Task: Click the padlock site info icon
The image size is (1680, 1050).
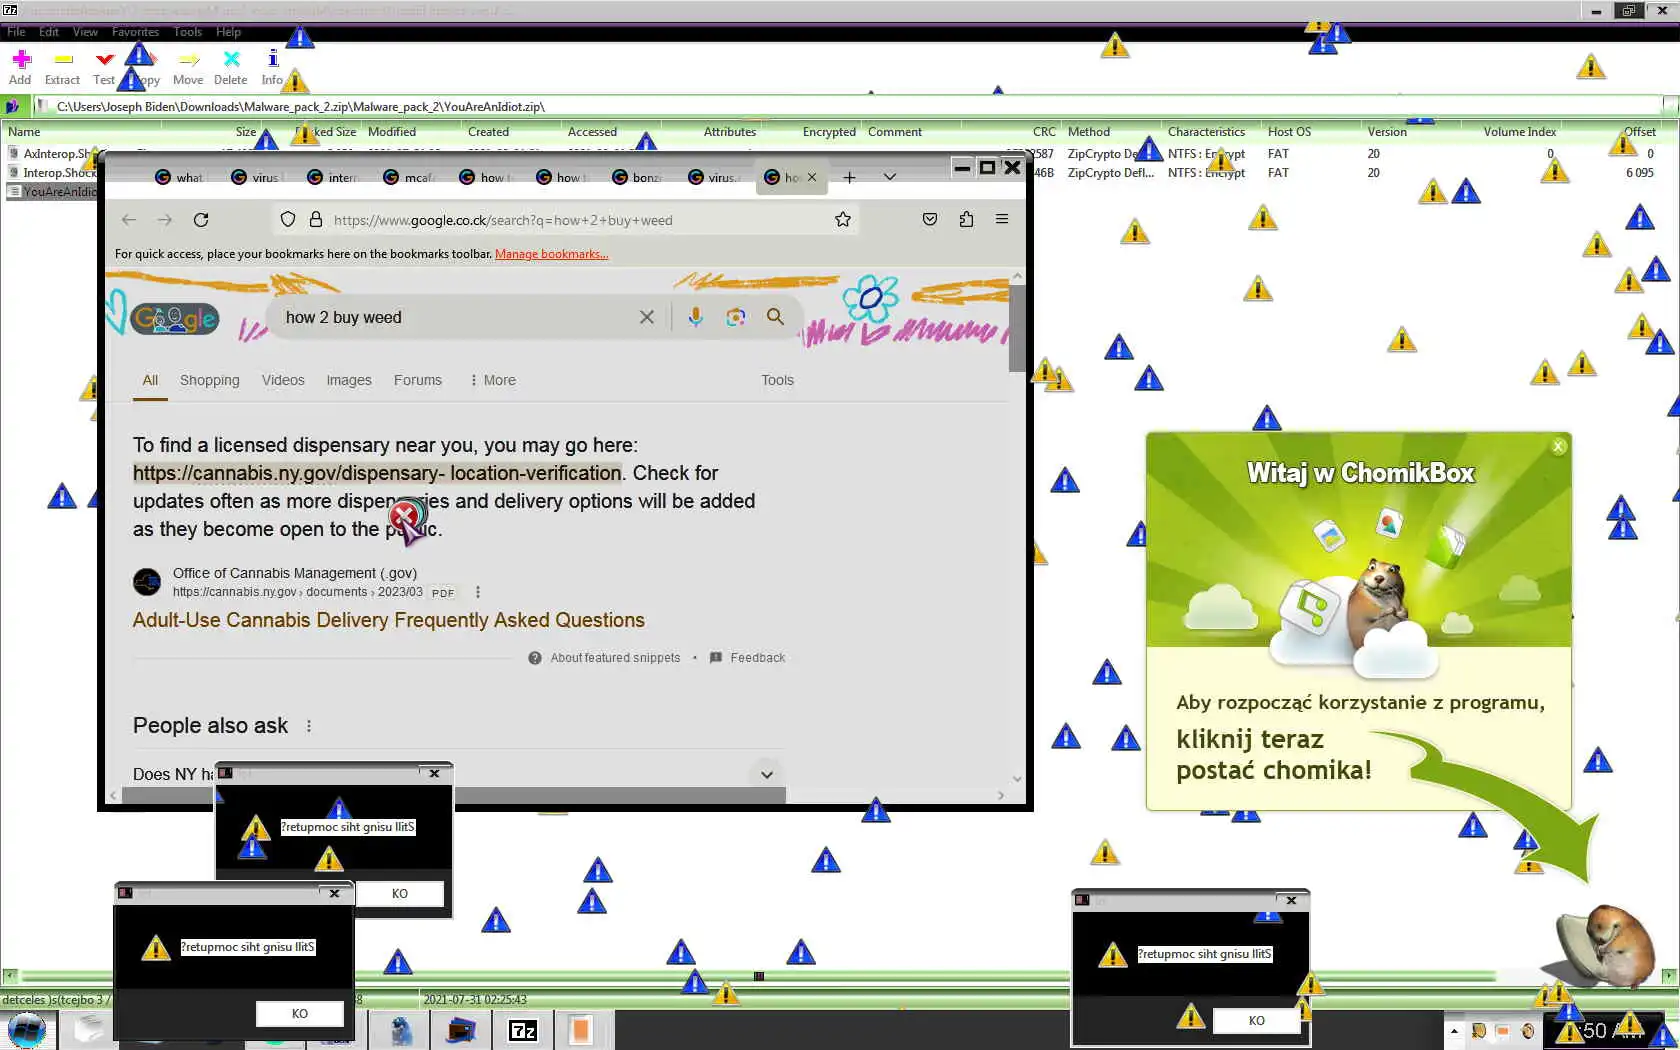Action: [x=316, y=220]
